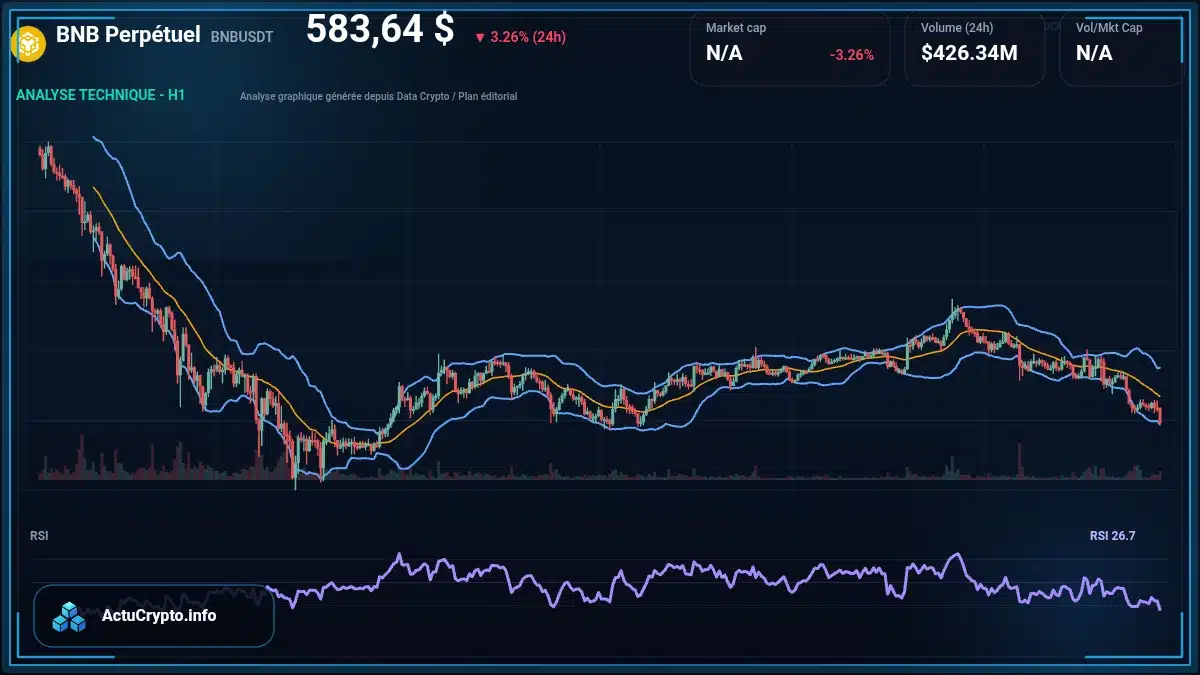Click the ANALYSE TECHNIQUE - H1 heading
The image size is (1200, 675).
click(x=101, y=95)
